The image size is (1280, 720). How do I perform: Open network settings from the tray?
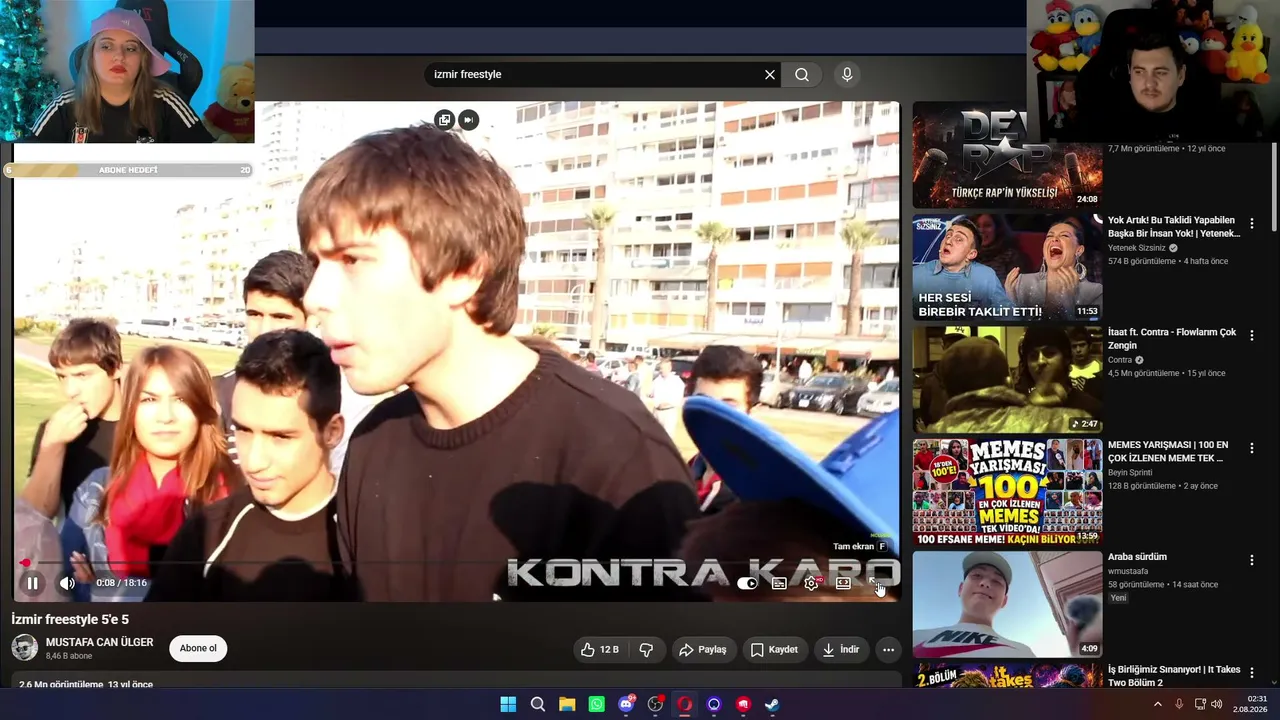coord(1200,704)
